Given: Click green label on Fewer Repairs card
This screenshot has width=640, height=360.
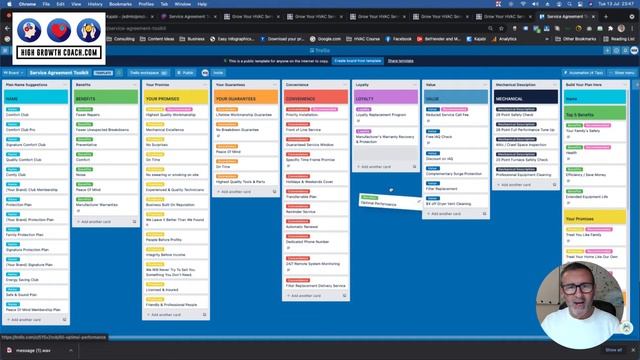Looking at the screenshot, I should pos(84,109).
